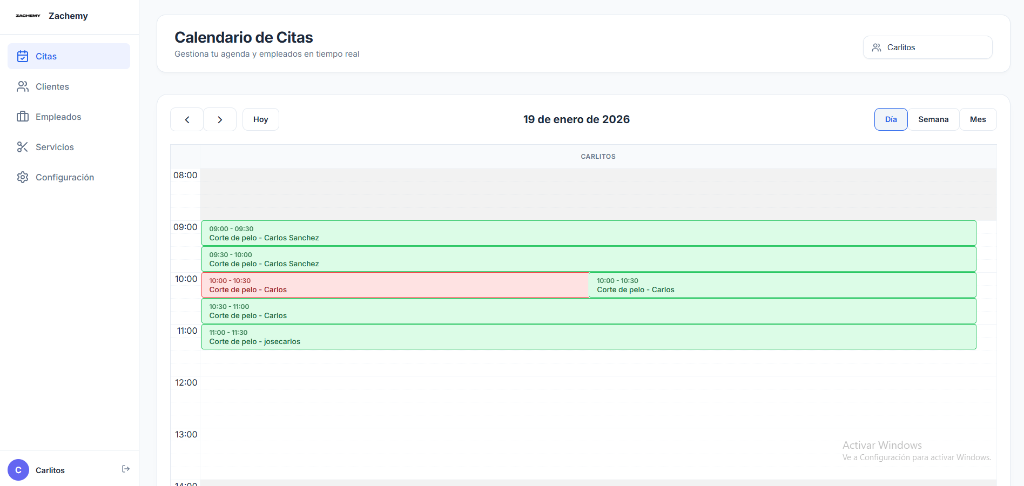Open the red 10:00 Carlos appointment
Image resolution: width=1024 pixels, height=486 pixels.
point(395,285)
